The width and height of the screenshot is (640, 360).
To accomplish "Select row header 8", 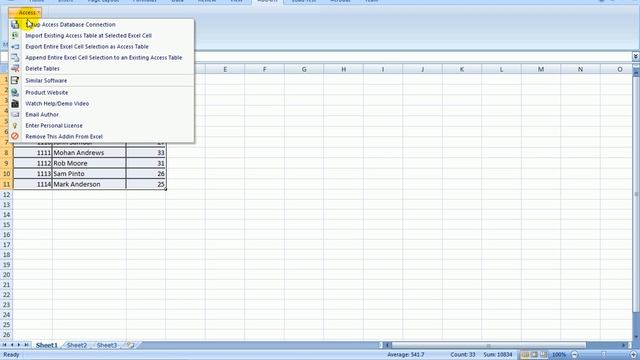I will [7, 153].
